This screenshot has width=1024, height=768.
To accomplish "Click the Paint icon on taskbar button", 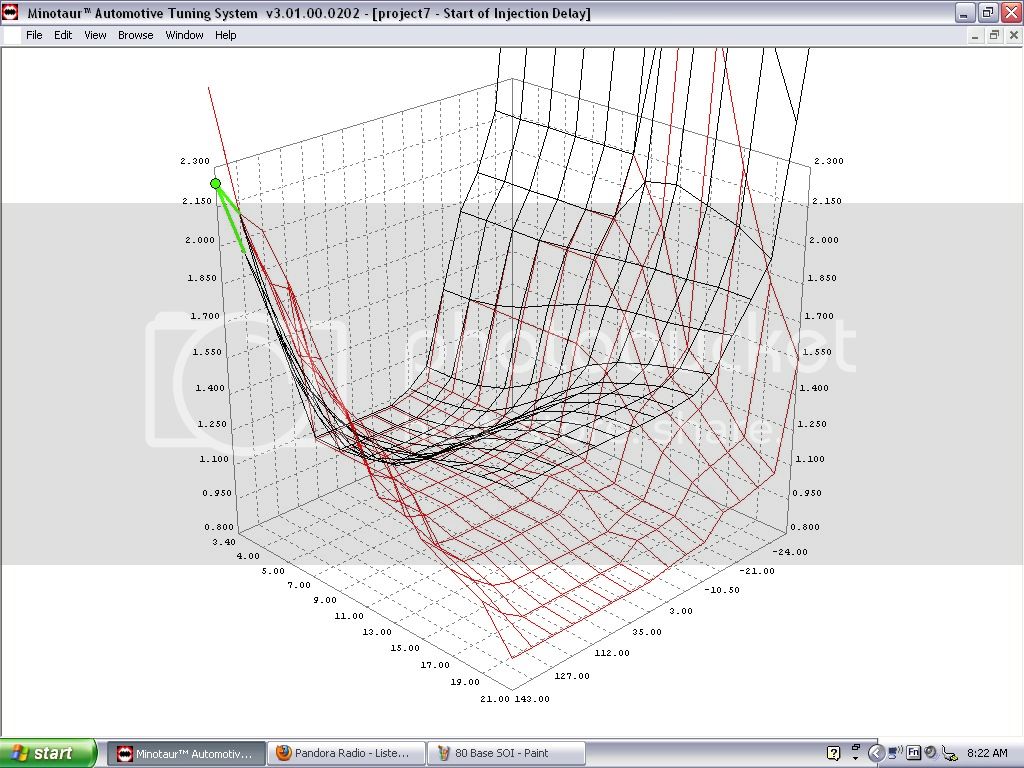I will tap(443, 753).
